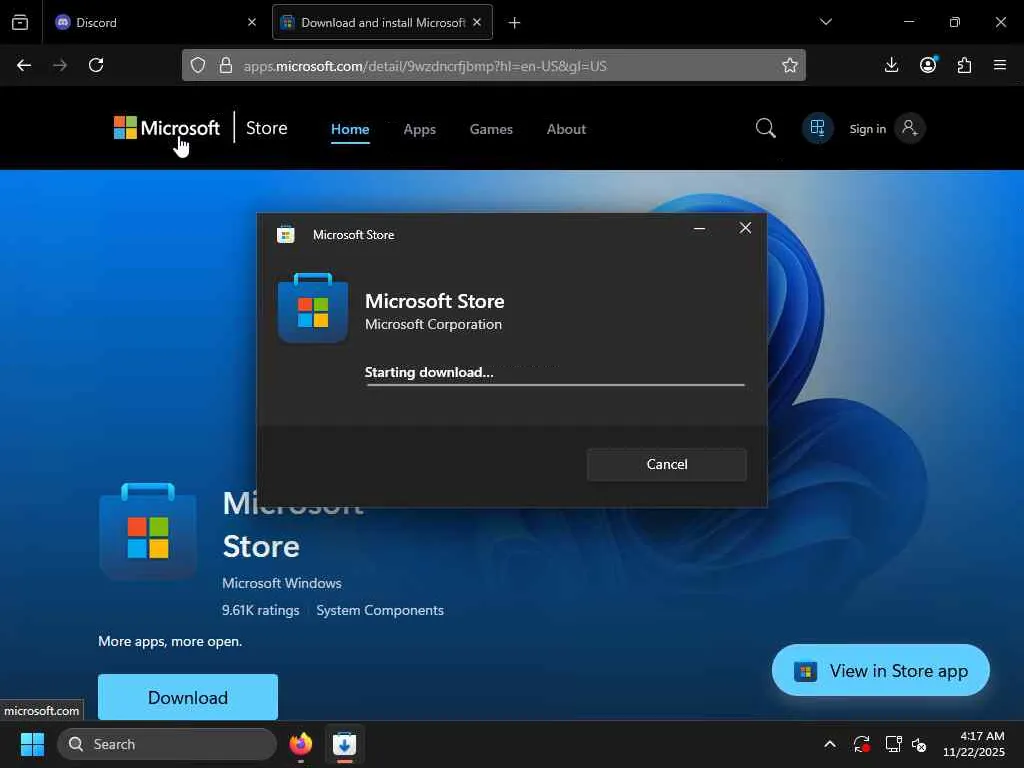Expand the list all tabs chevron
This screenshot has height=768, width=1024.
point(826,22)
